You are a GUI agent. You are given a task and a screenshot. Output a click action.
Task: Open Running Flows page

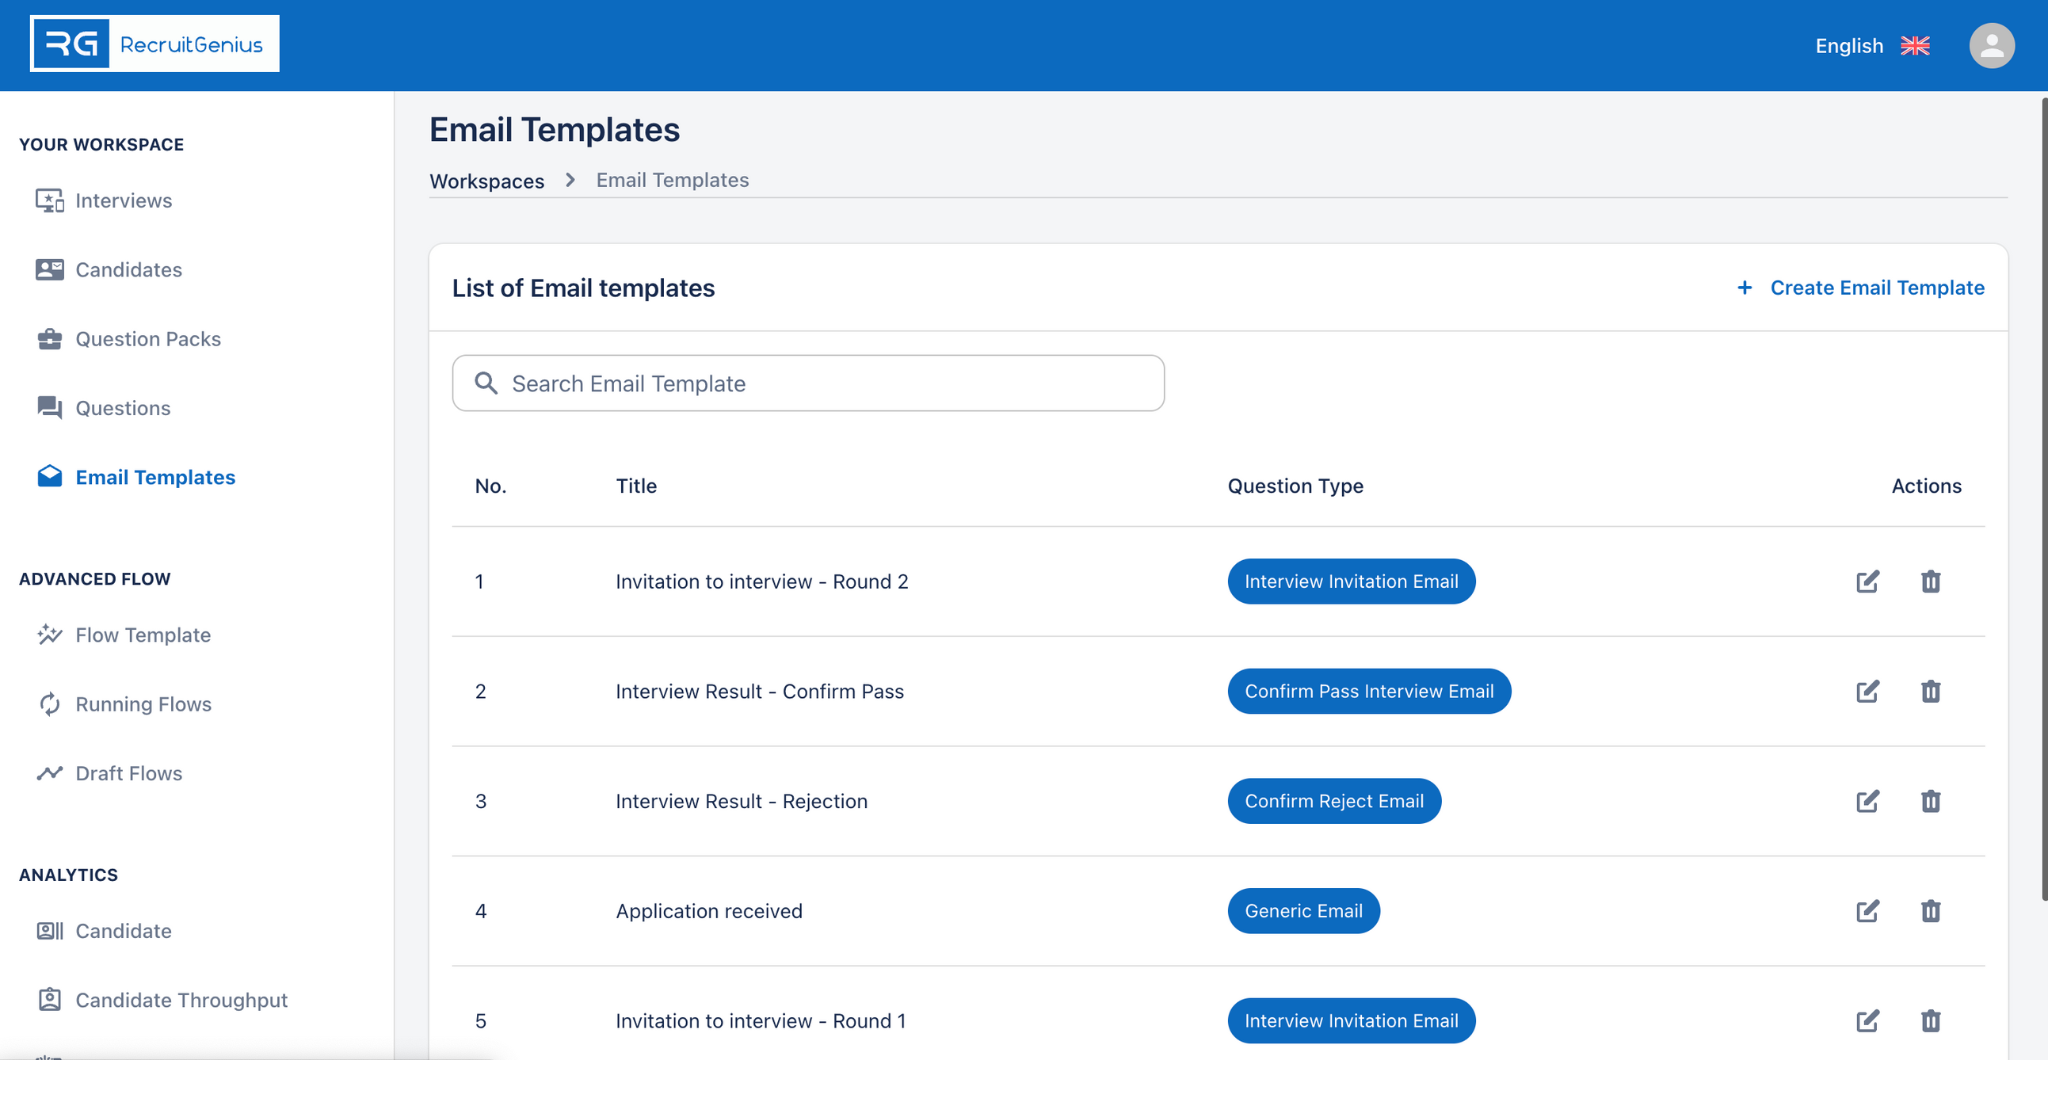143,704
